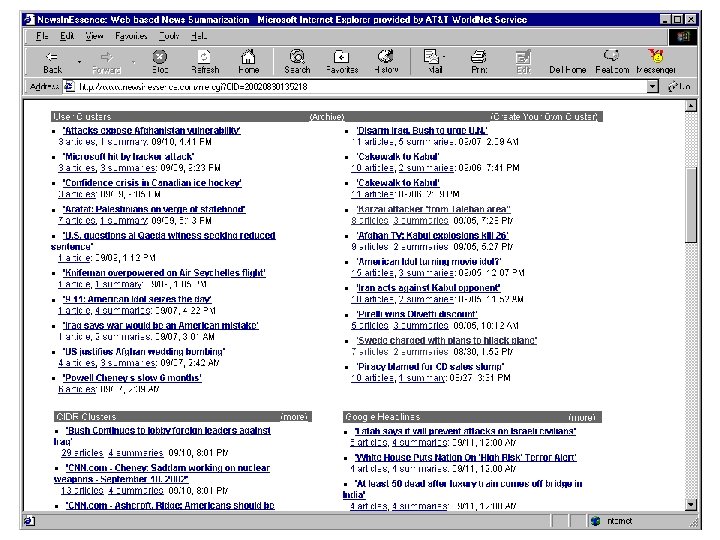Viewport: 720px width, 540px height.
Task: Open the Tools menu
Action: [169, 36]
